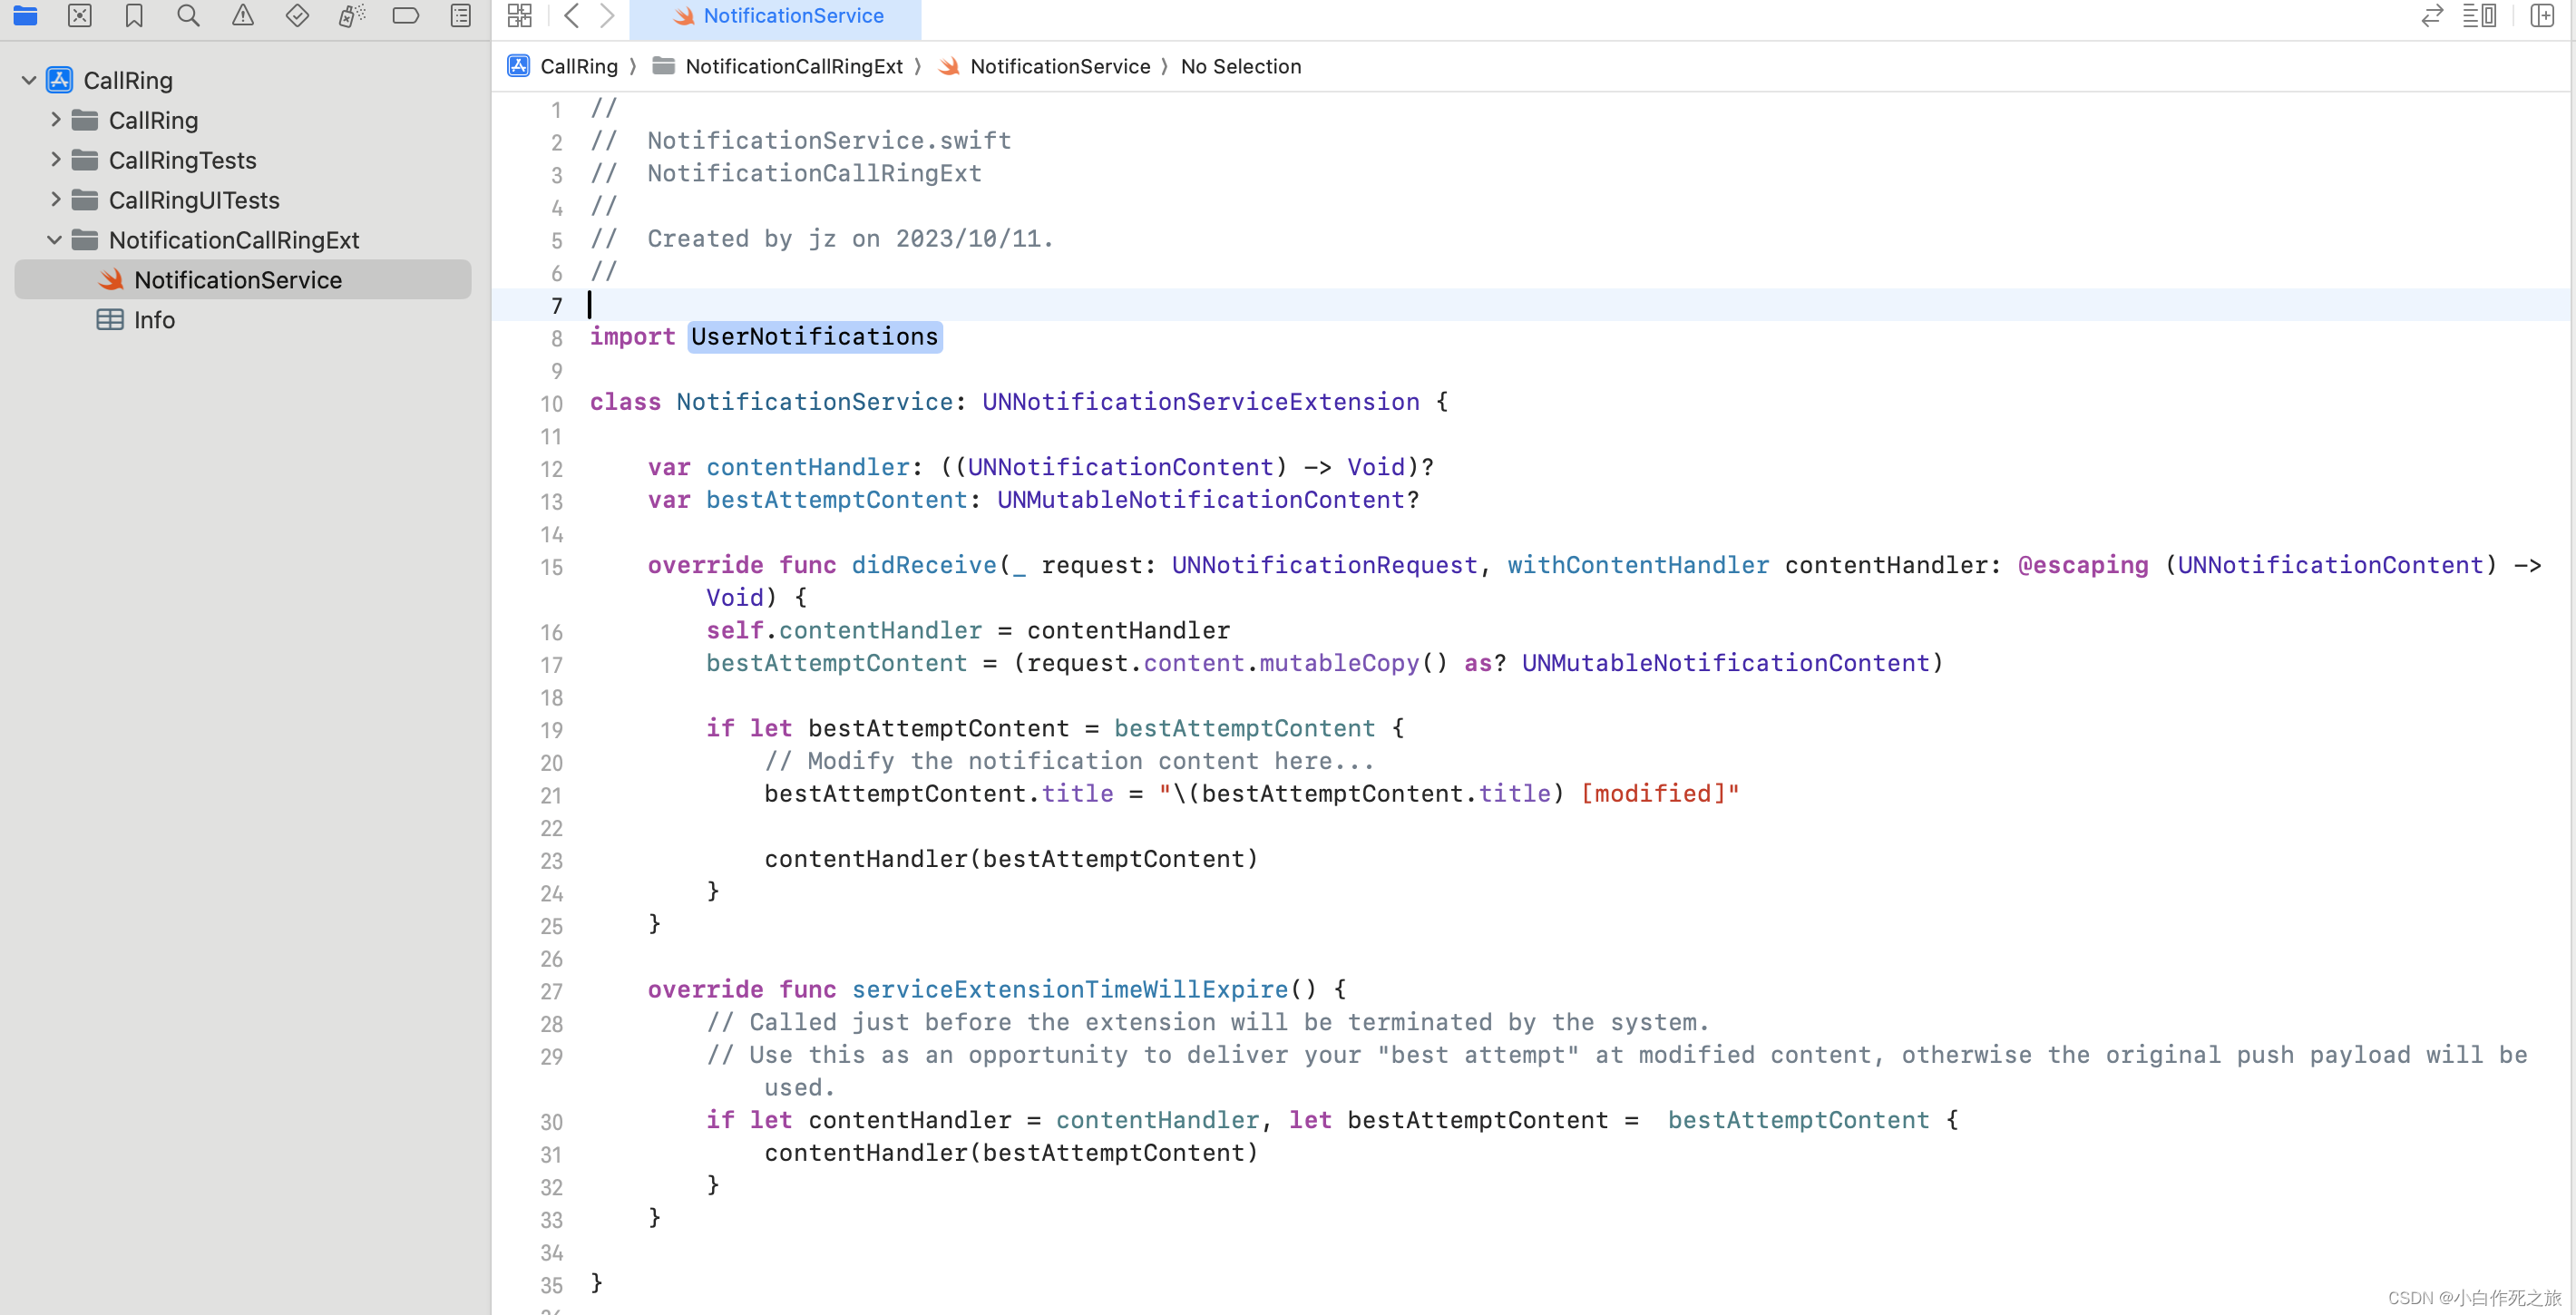Click the related items grid icon
This screenshot has height=1315, width=2576.
(520, 15)
